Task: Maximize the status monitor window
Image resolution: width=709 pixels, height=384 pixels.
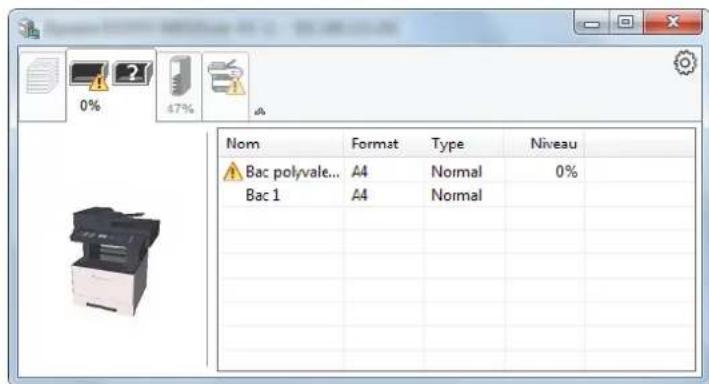Action: 626,23
